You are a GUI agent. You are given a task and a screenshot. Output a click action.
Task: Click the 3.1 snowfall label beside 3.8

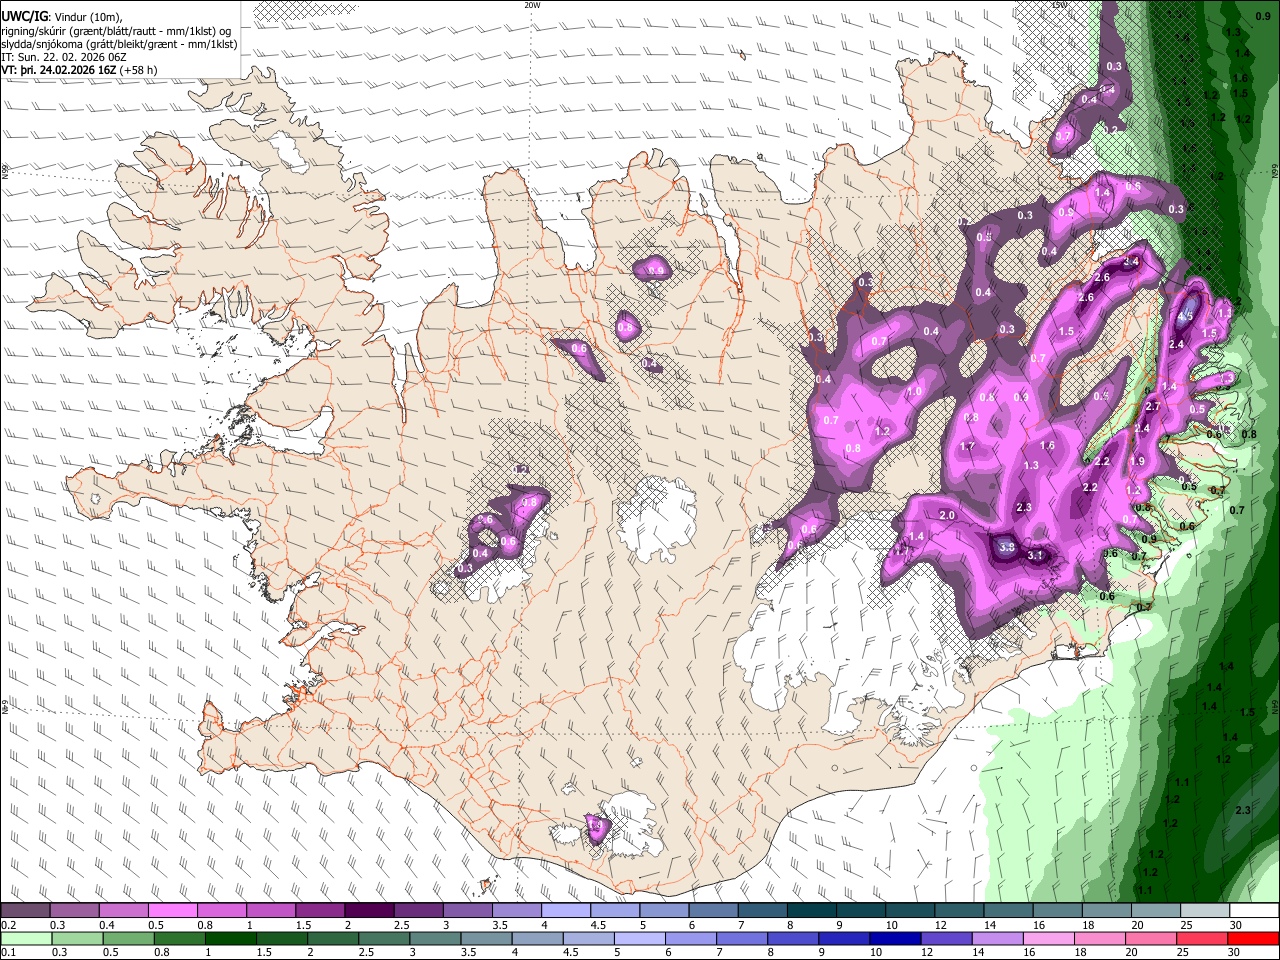pos(1036,556)
